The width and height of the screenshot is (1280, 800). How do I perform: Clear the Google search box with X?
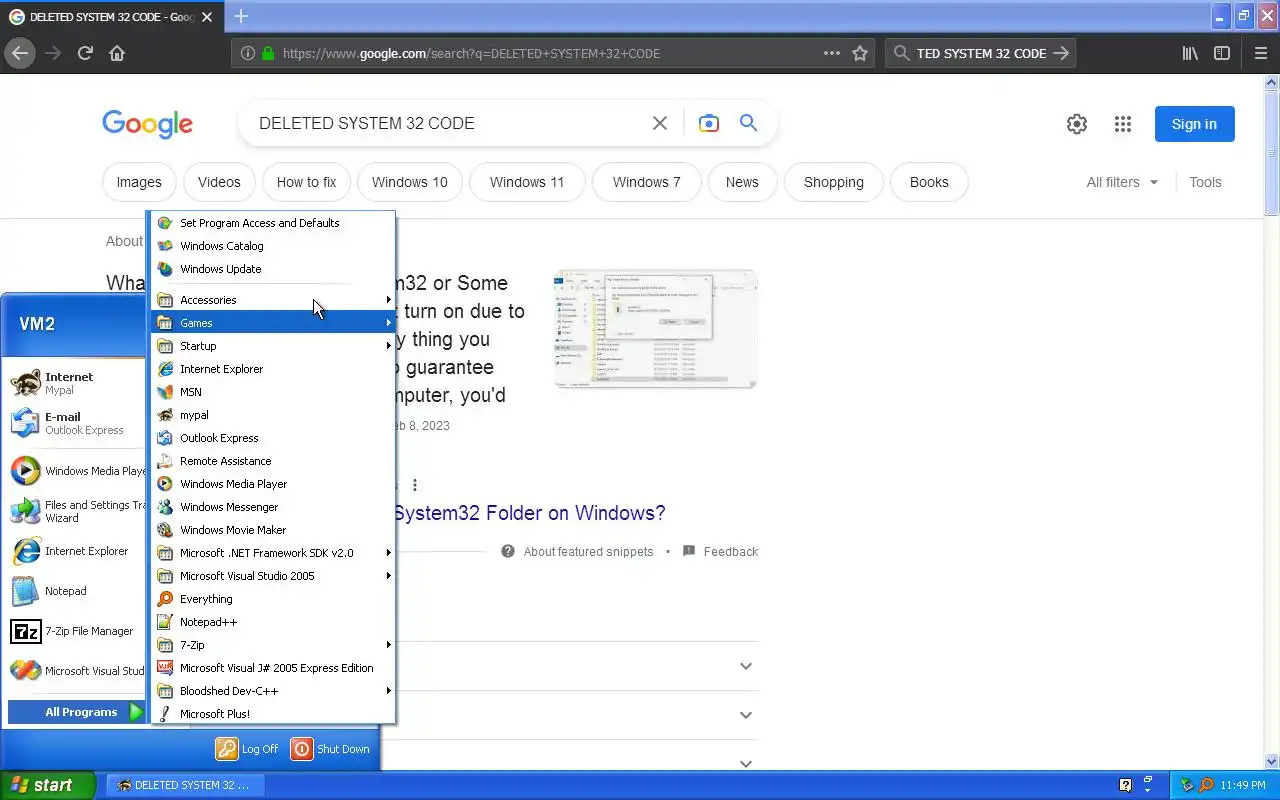coord(660,123)
